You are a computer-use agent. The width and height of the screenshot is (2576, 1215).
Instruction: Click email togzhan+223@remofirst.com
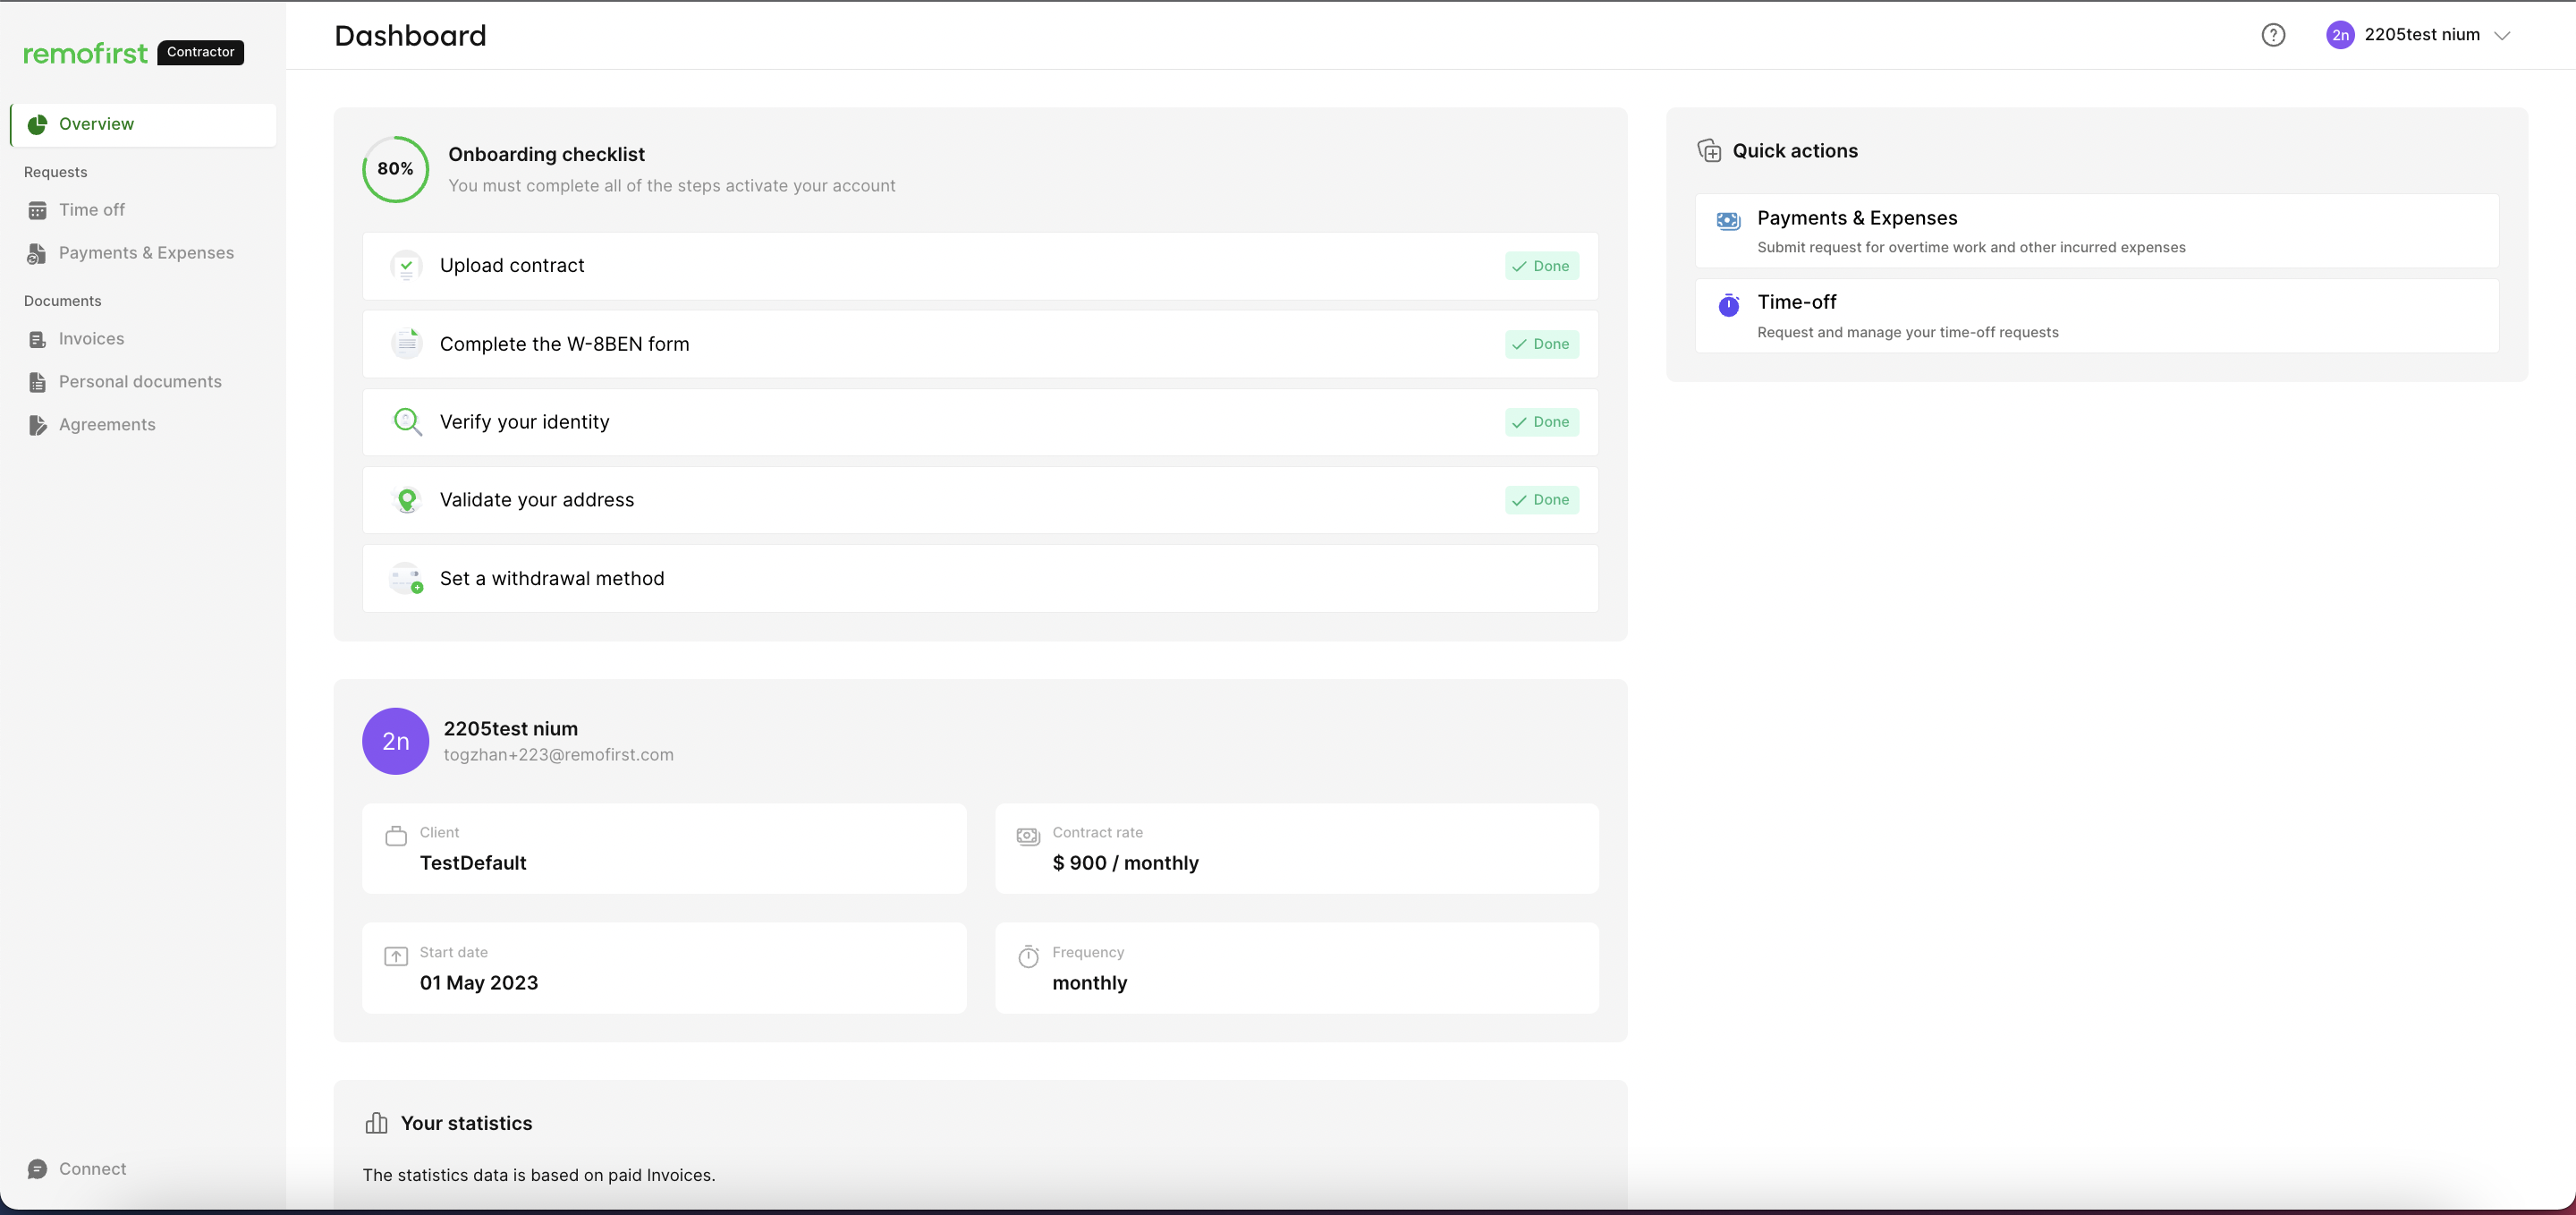(x=558, y=755)
